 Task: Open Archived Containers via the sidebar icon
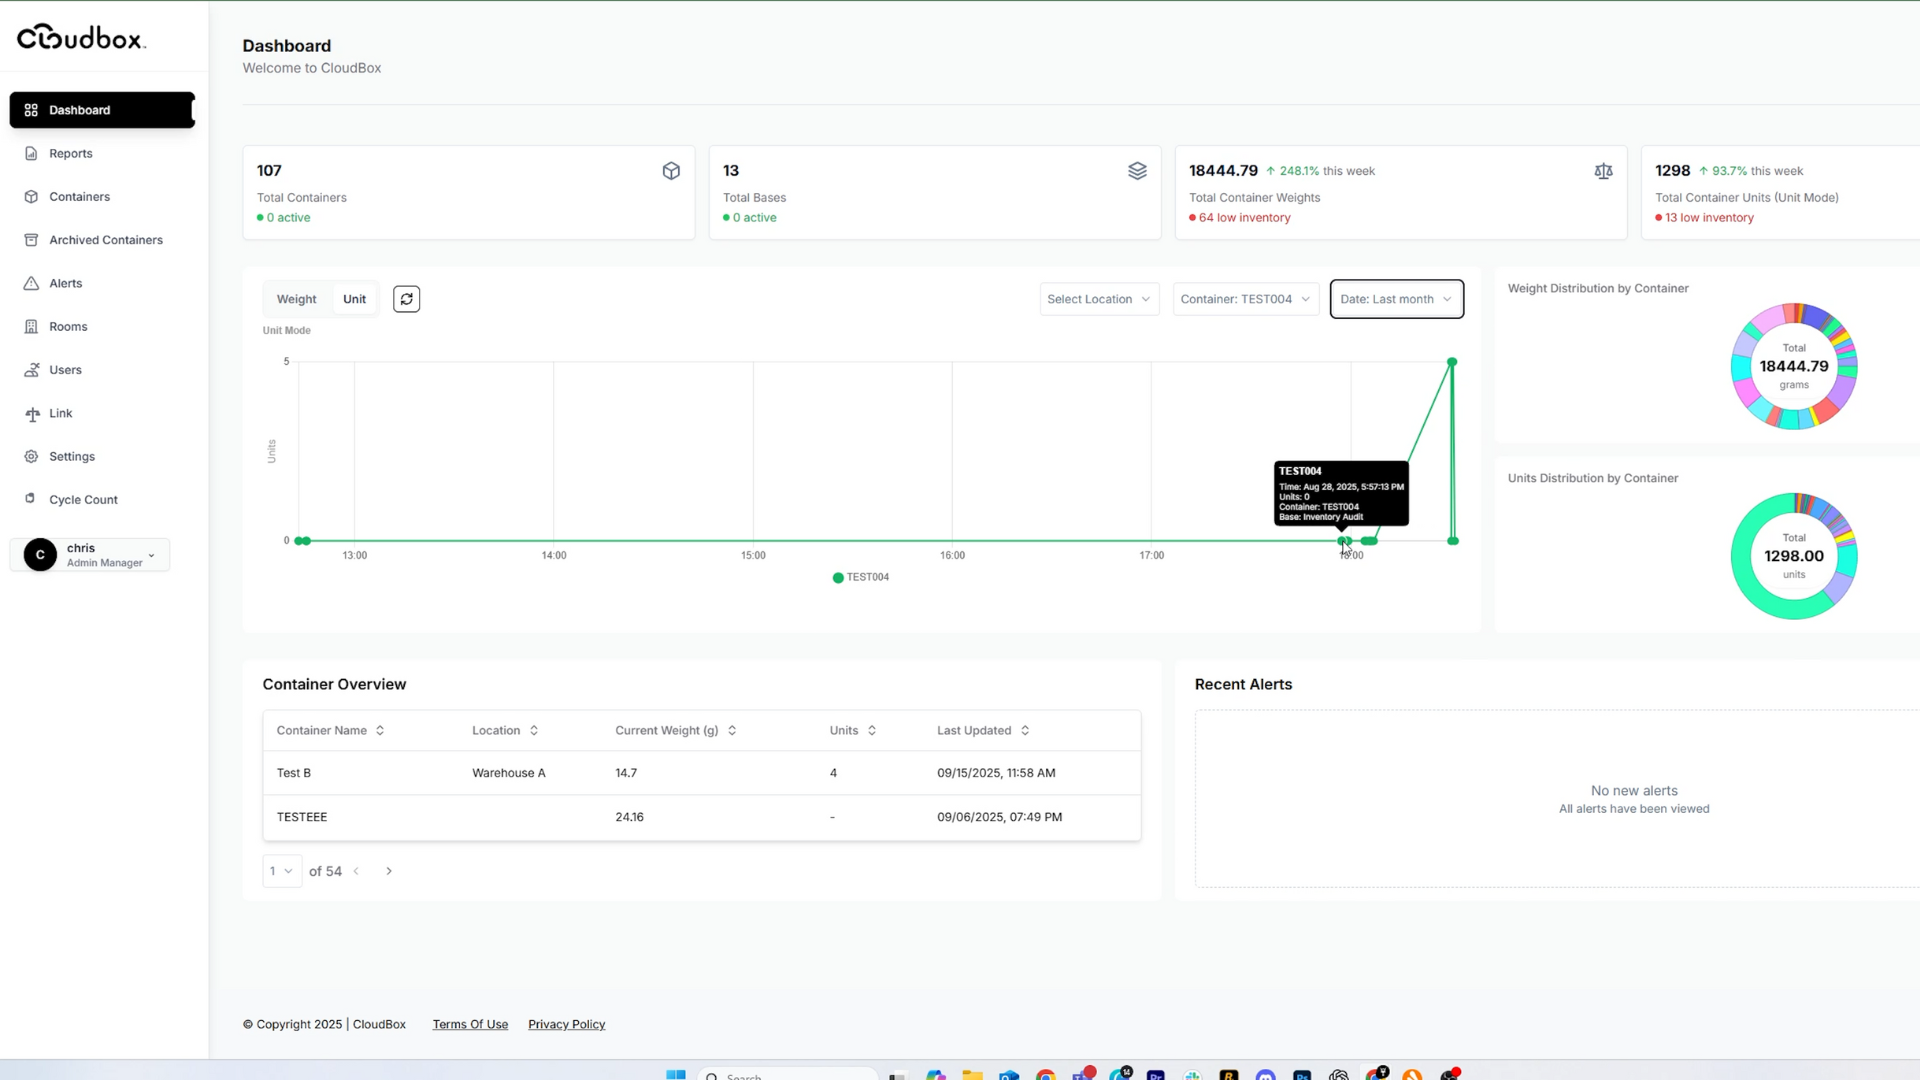click(31, 240)
